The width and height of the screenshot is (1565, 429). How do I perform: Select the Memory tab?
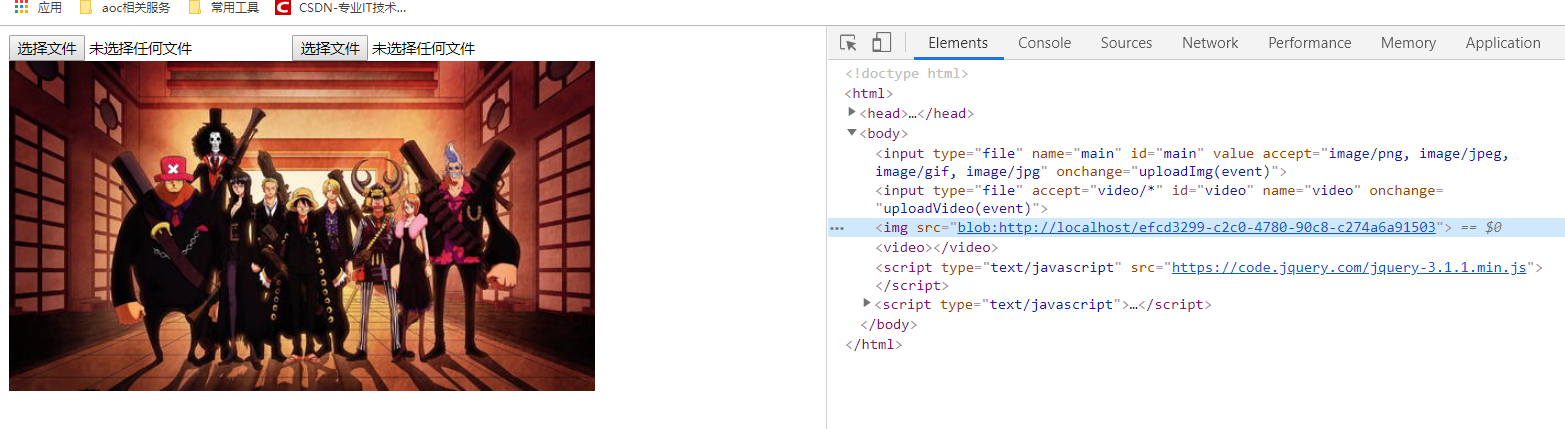click(x=1408, y=43)
